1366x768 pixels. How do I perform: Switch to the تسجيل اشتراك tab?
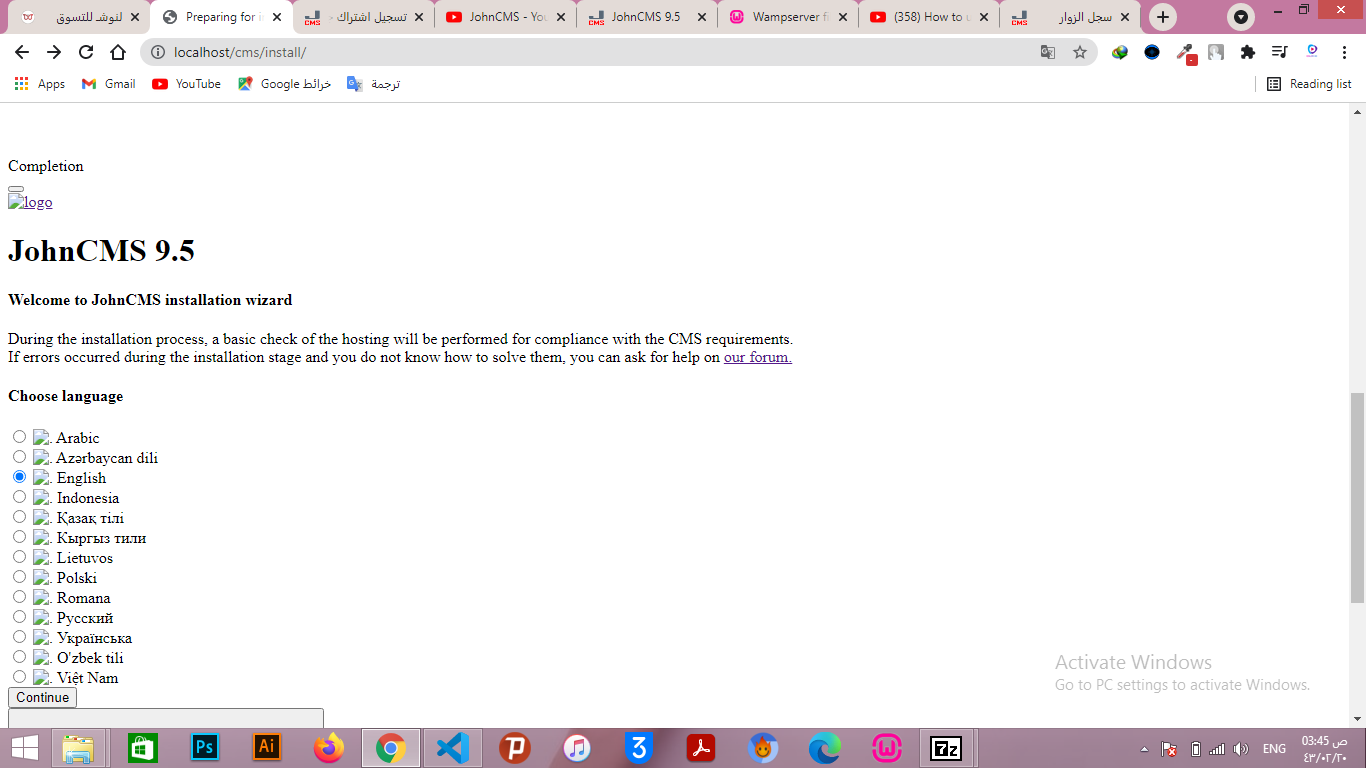[x=362, y=17]
